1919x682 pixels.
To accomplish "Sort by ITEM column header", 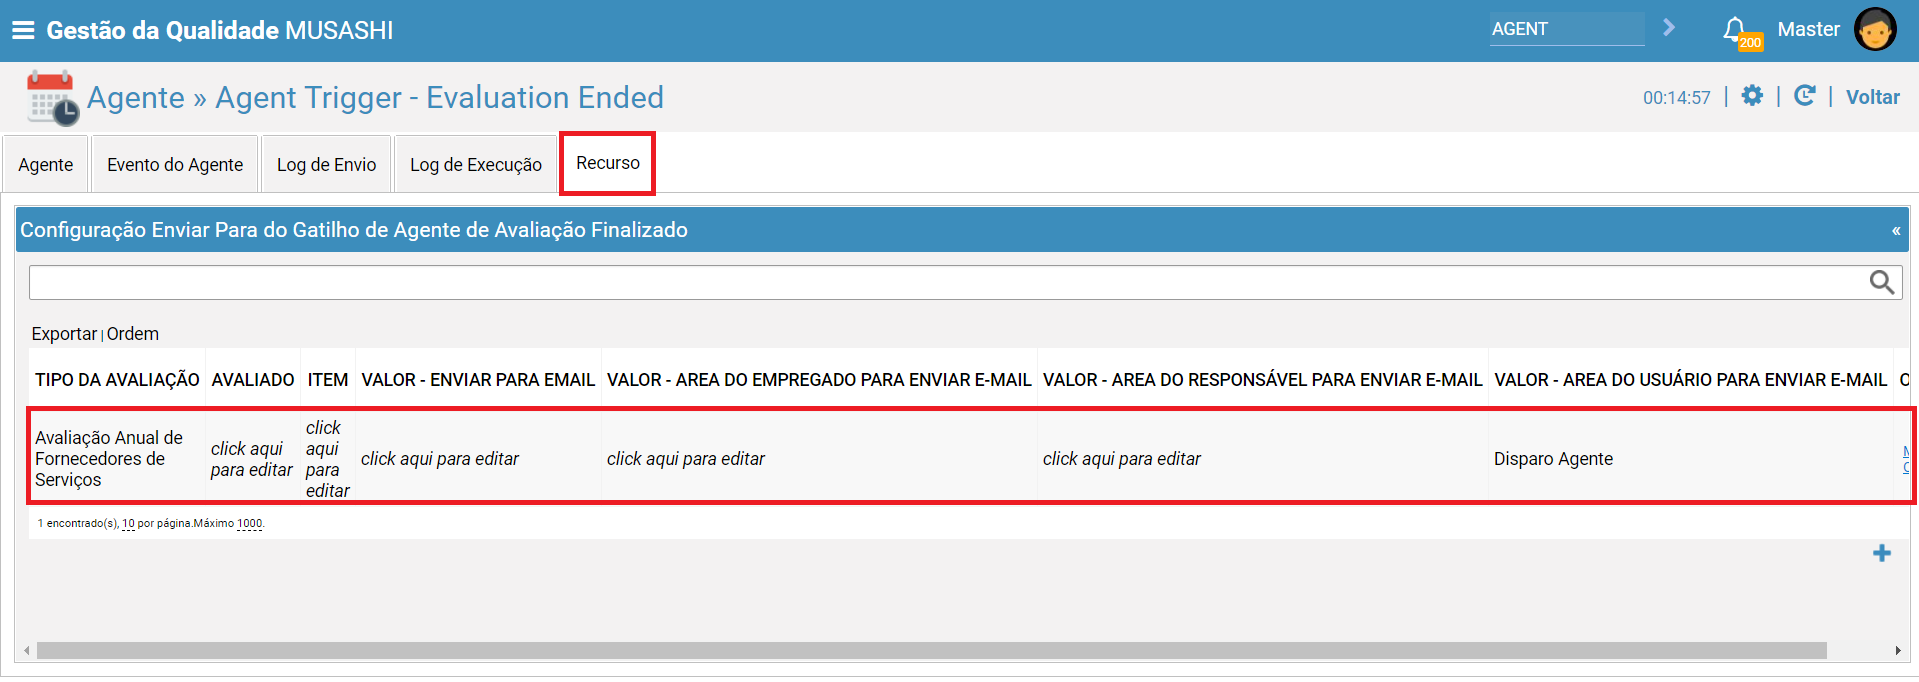I will click(328, 380).
